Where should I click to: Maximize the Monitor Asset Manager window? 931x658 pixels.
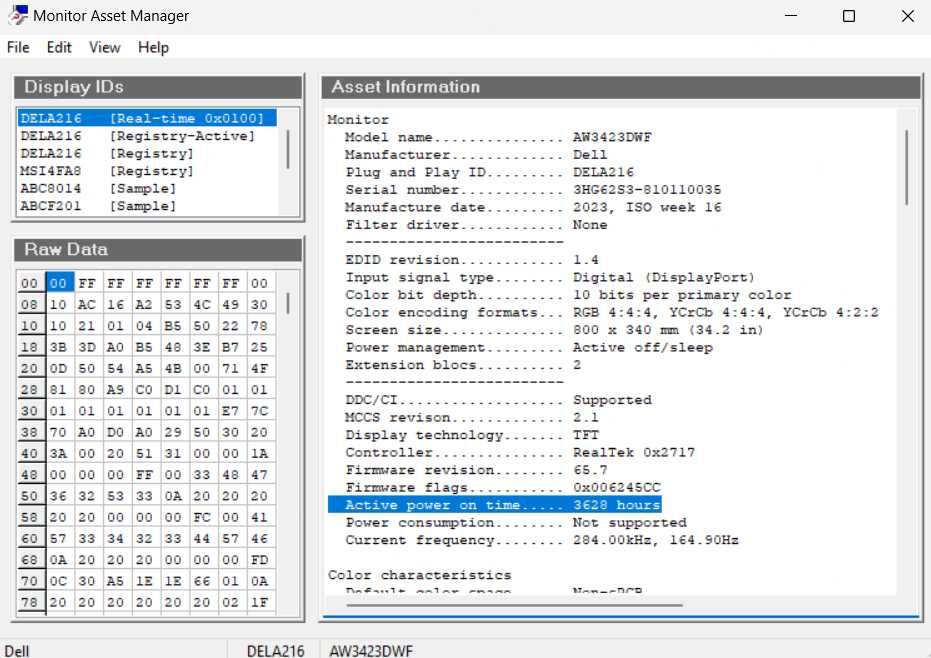[849, 16]
